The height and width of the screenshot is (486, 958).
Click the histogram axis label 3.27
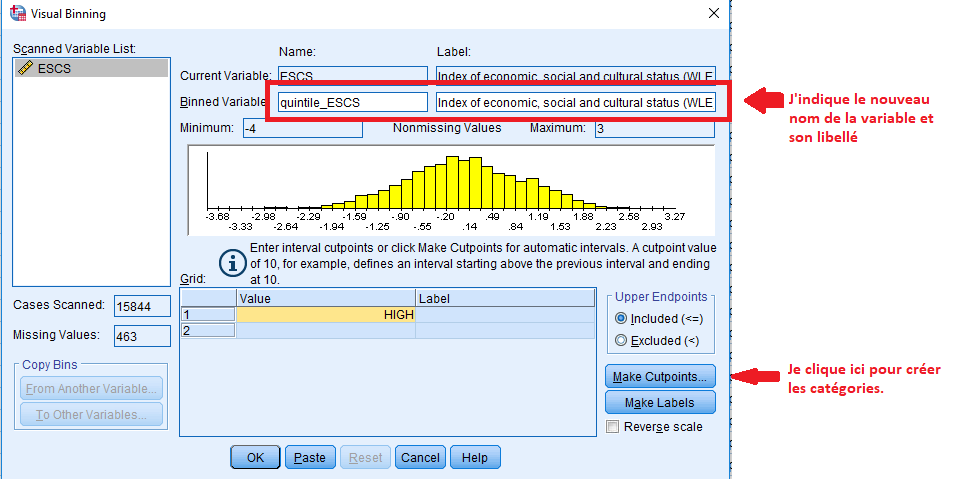pyautogui.click(x=675, y=216)
